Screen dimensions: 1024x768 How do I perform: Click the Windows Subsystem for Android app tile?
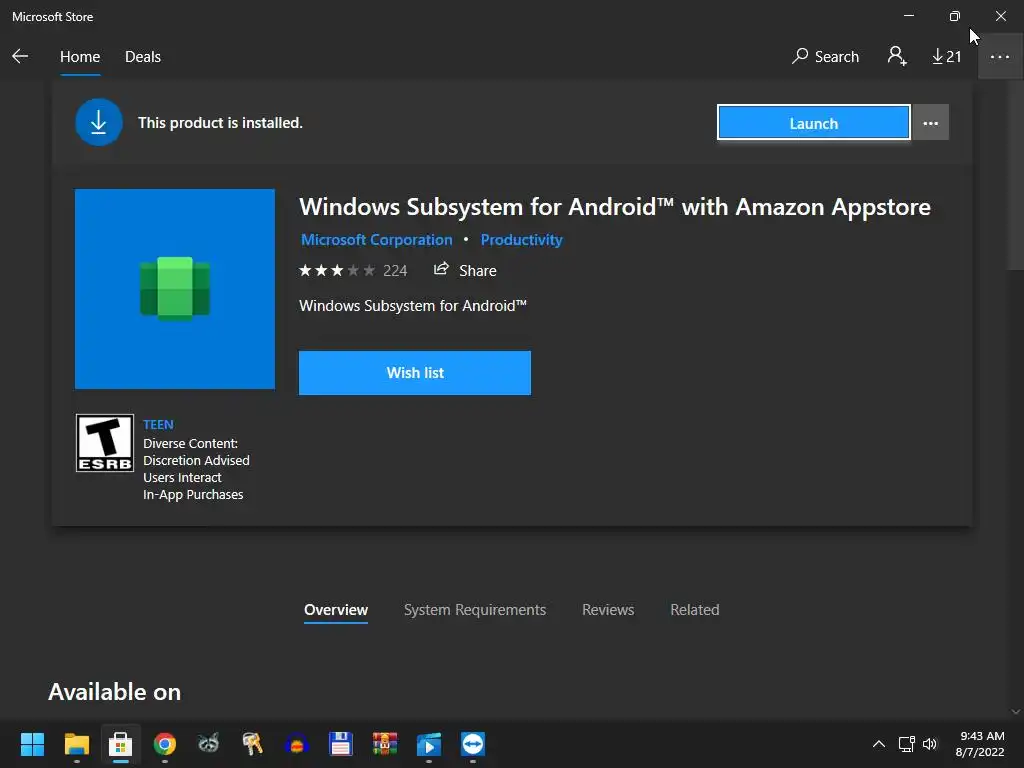pos(174,289)
